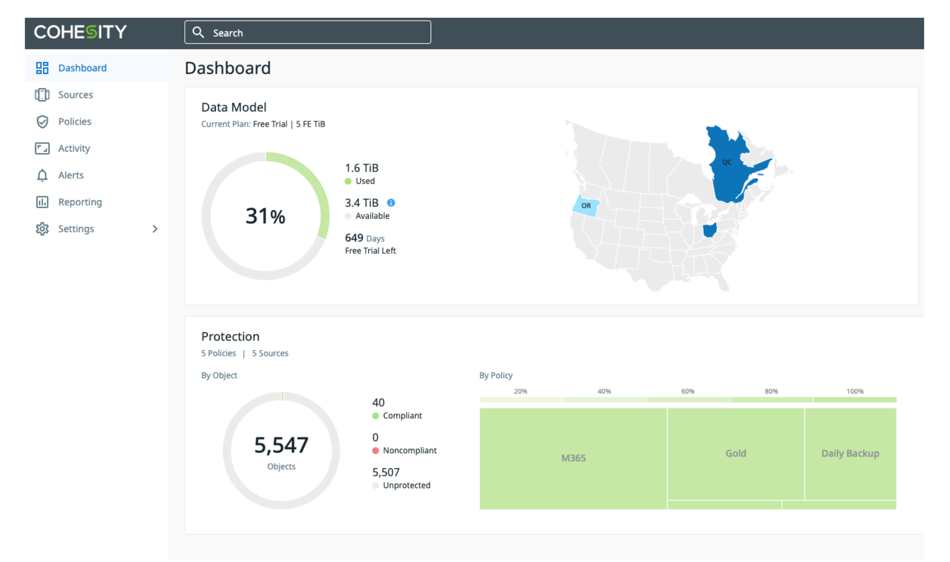Click the search magnifier icon

(x=198, y=32)
